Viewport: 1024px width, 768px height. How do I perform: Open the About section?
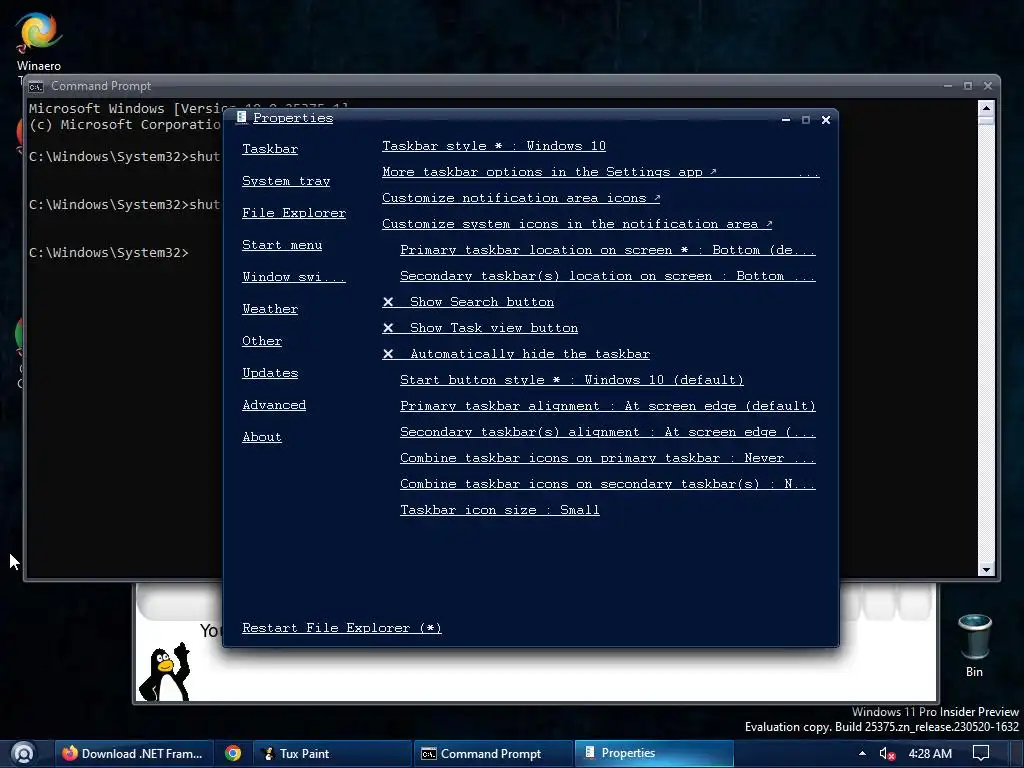tap(262, 437)
